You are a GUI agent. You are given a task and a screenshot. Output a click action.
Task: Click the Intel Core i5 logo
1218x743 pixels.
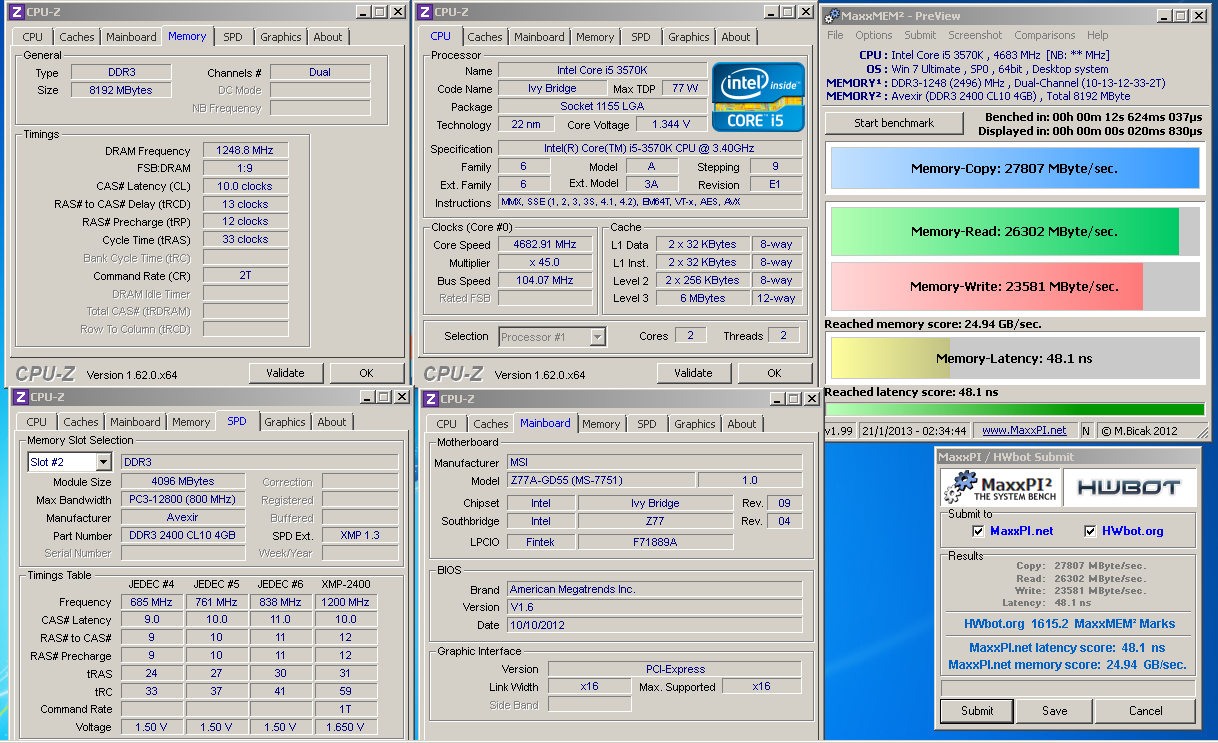click(758, 97)
